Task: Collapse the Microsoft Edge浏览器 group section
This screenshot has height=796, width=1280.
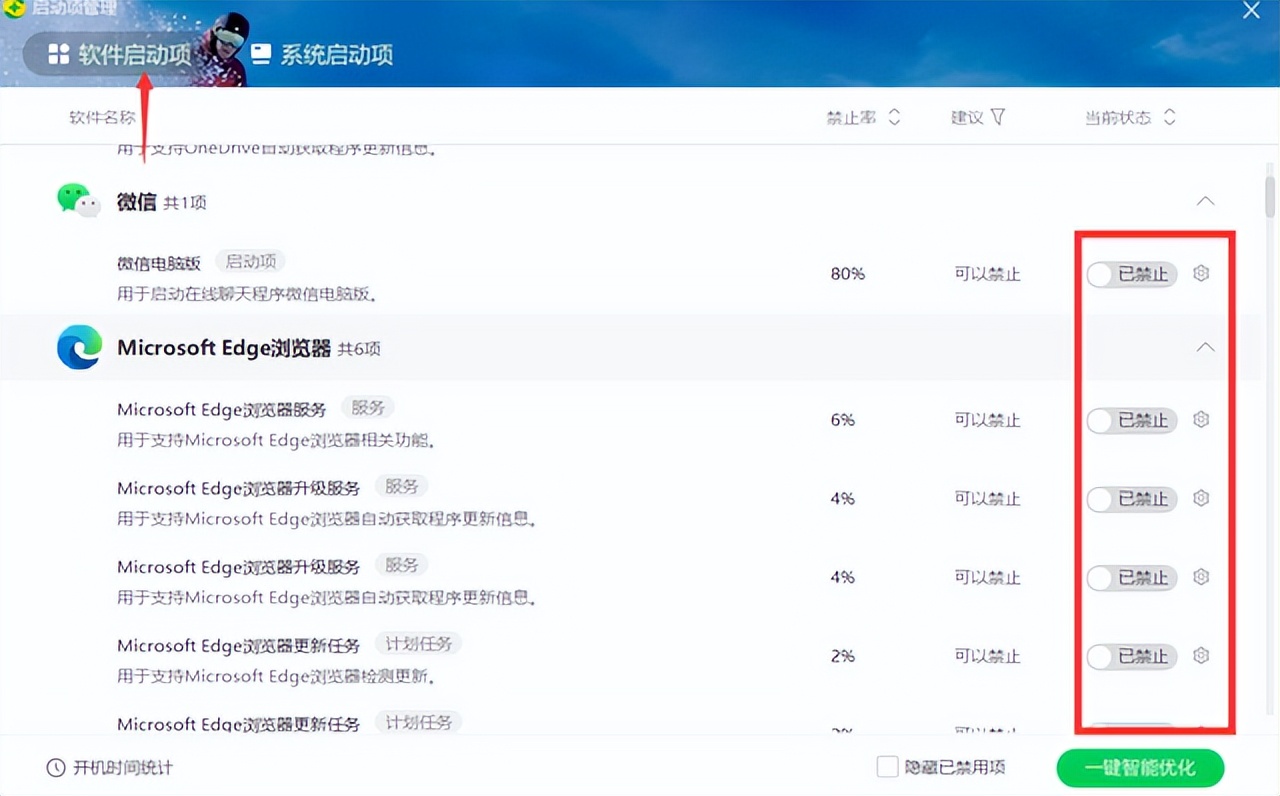Action: click(x=1205, y=347)
